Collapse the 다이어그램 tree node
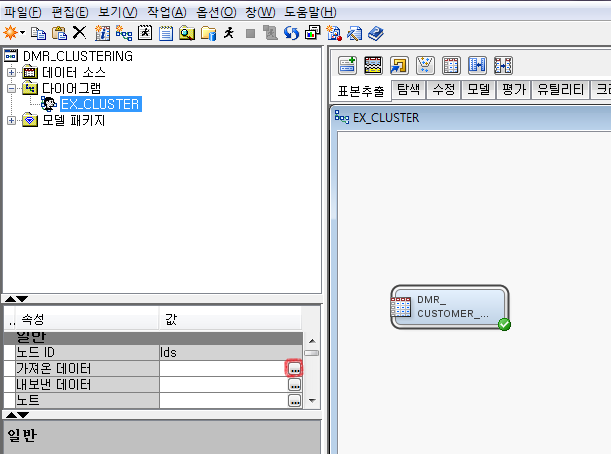Screen dimensions: 611x454 coord(11,88)
